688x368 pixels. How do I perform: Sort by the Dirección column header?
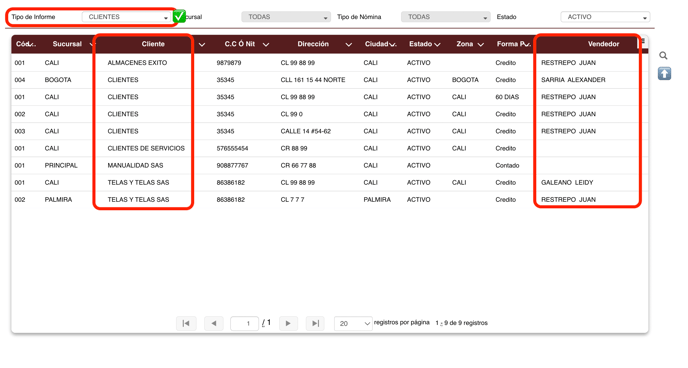313,44
